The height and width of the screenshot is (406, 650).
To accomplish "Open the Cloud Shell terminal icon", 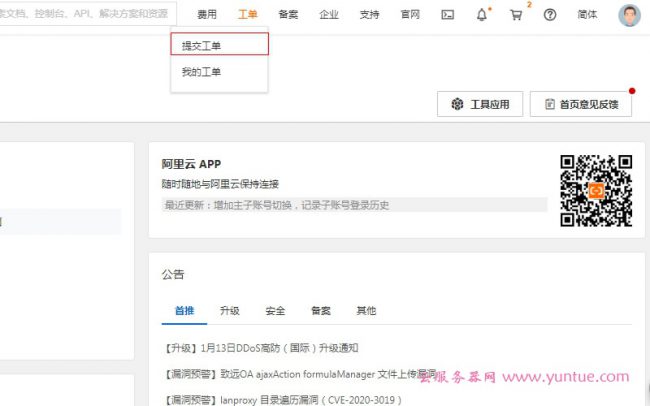I will pyautogui.click(x=448, y=15).
